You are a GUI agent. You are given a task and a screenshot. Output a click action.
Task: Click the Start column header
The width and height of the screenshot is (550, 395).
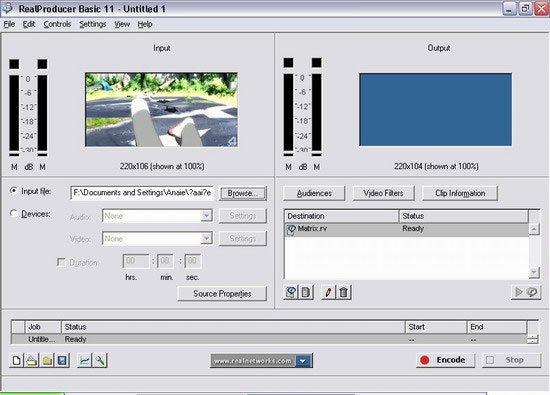(x=436, y=327)
